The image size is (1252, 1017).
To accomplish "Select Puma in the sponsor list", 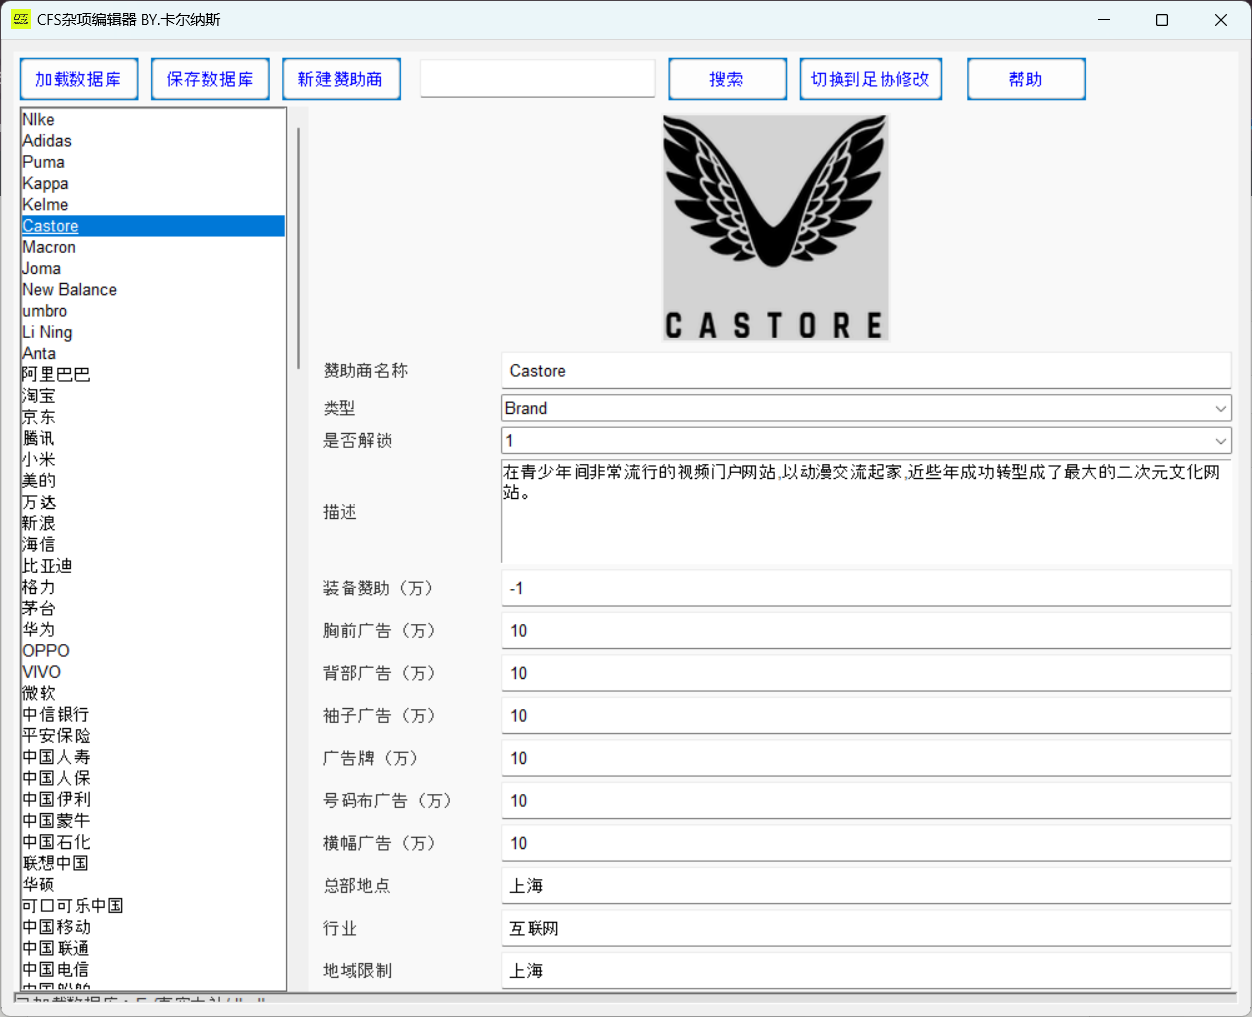I will click(x=153, y=162).
